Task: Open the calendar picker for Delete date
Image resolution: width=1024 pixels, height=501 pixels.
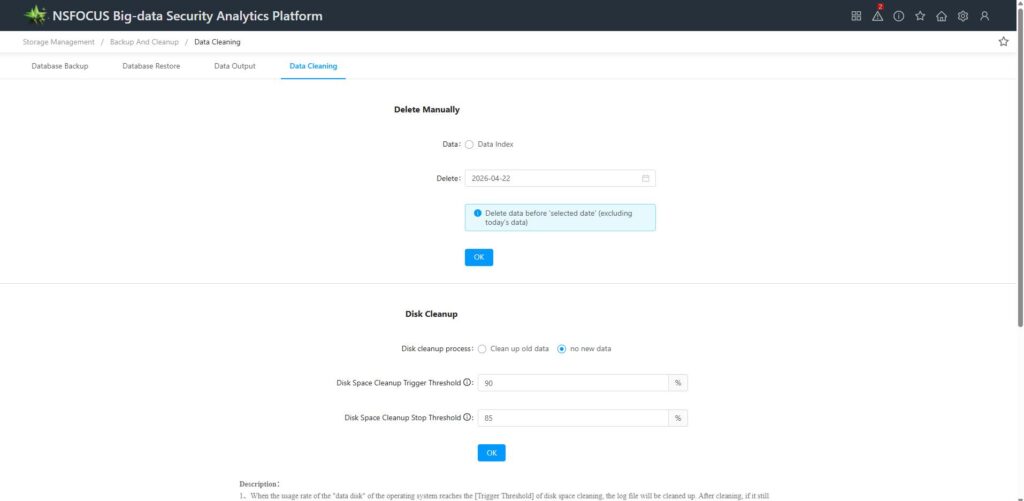Action: (645, 179)
